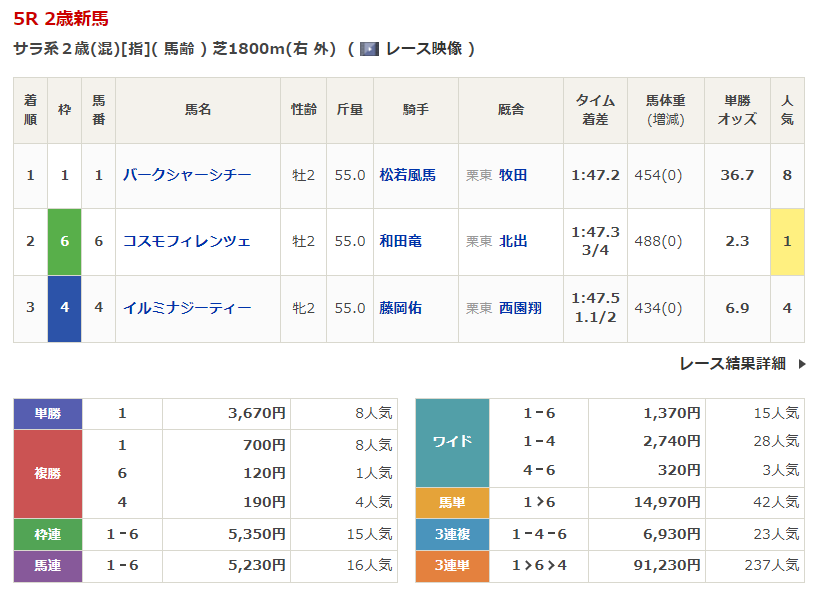Click the blue frame 4 swatch

(64, 308)
